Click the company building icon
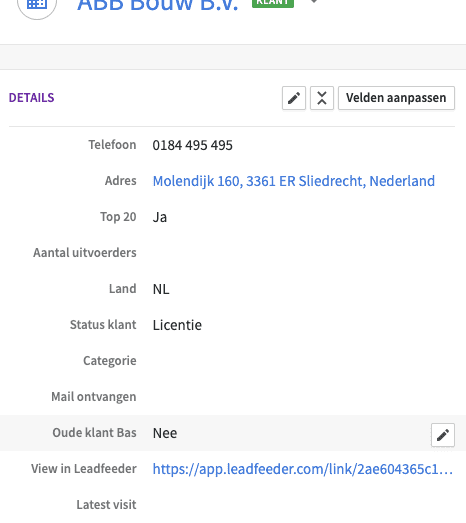The width and height of the screenshot is (466, 523). click(37, 5)
